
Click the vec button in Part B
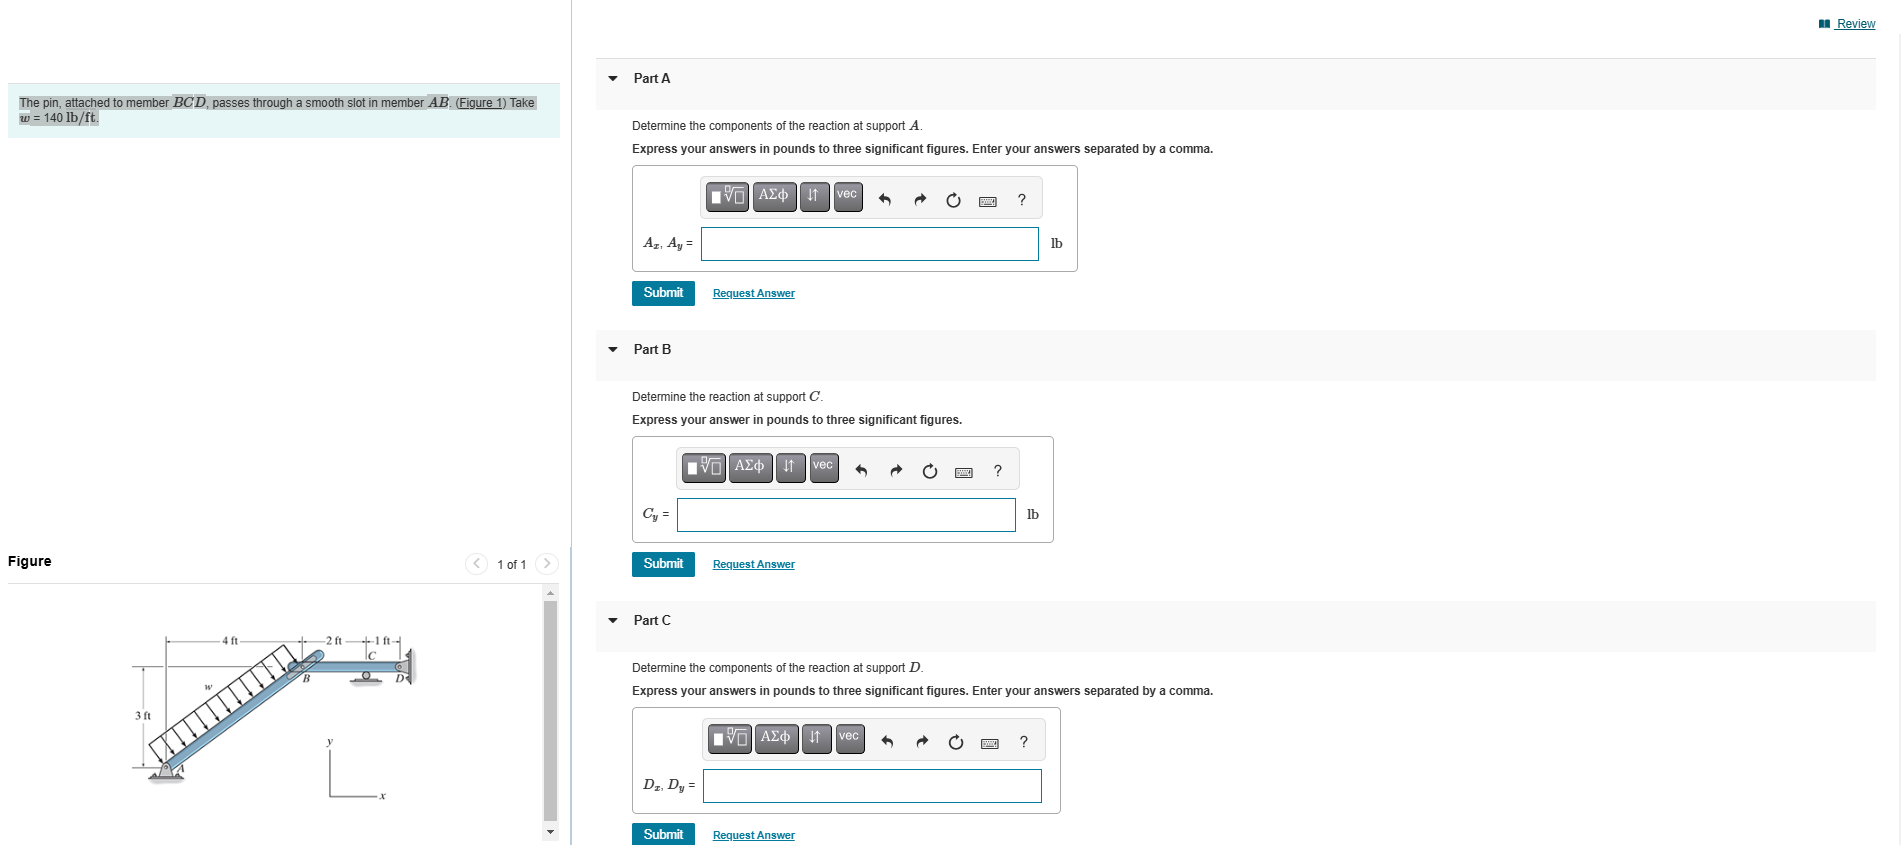coord(823,467)
